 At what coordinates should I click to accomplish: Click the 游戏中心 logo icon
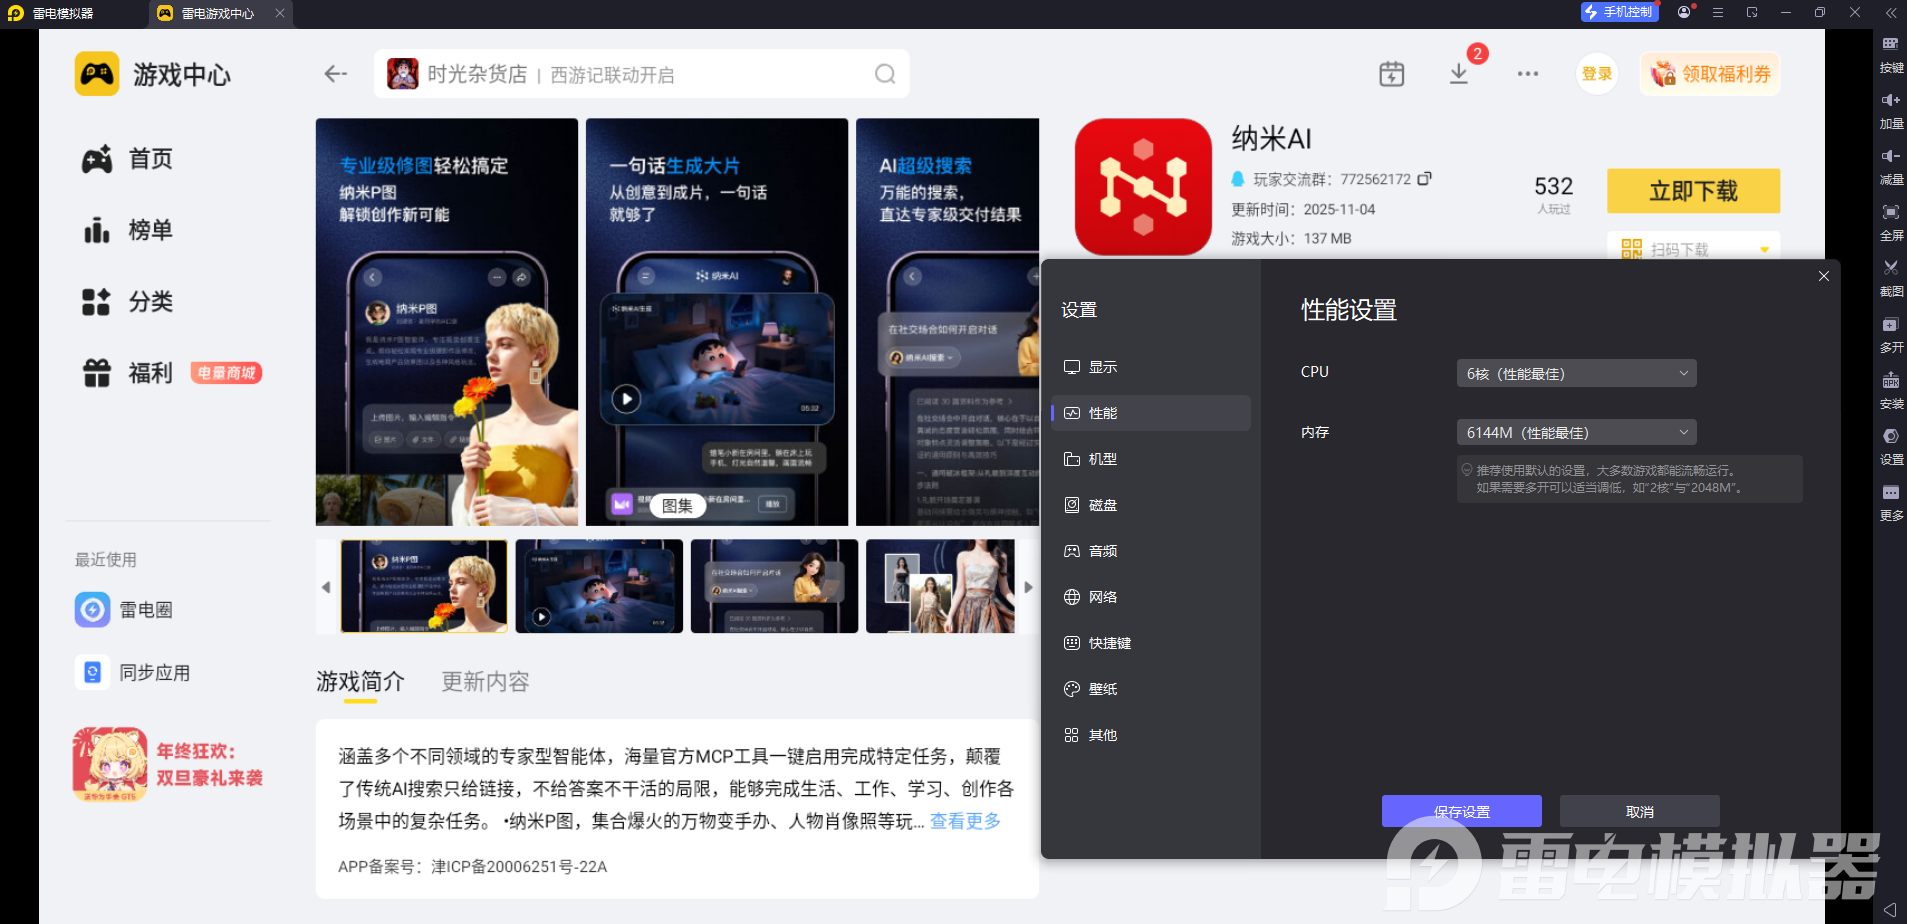click(x=97, y=74)
